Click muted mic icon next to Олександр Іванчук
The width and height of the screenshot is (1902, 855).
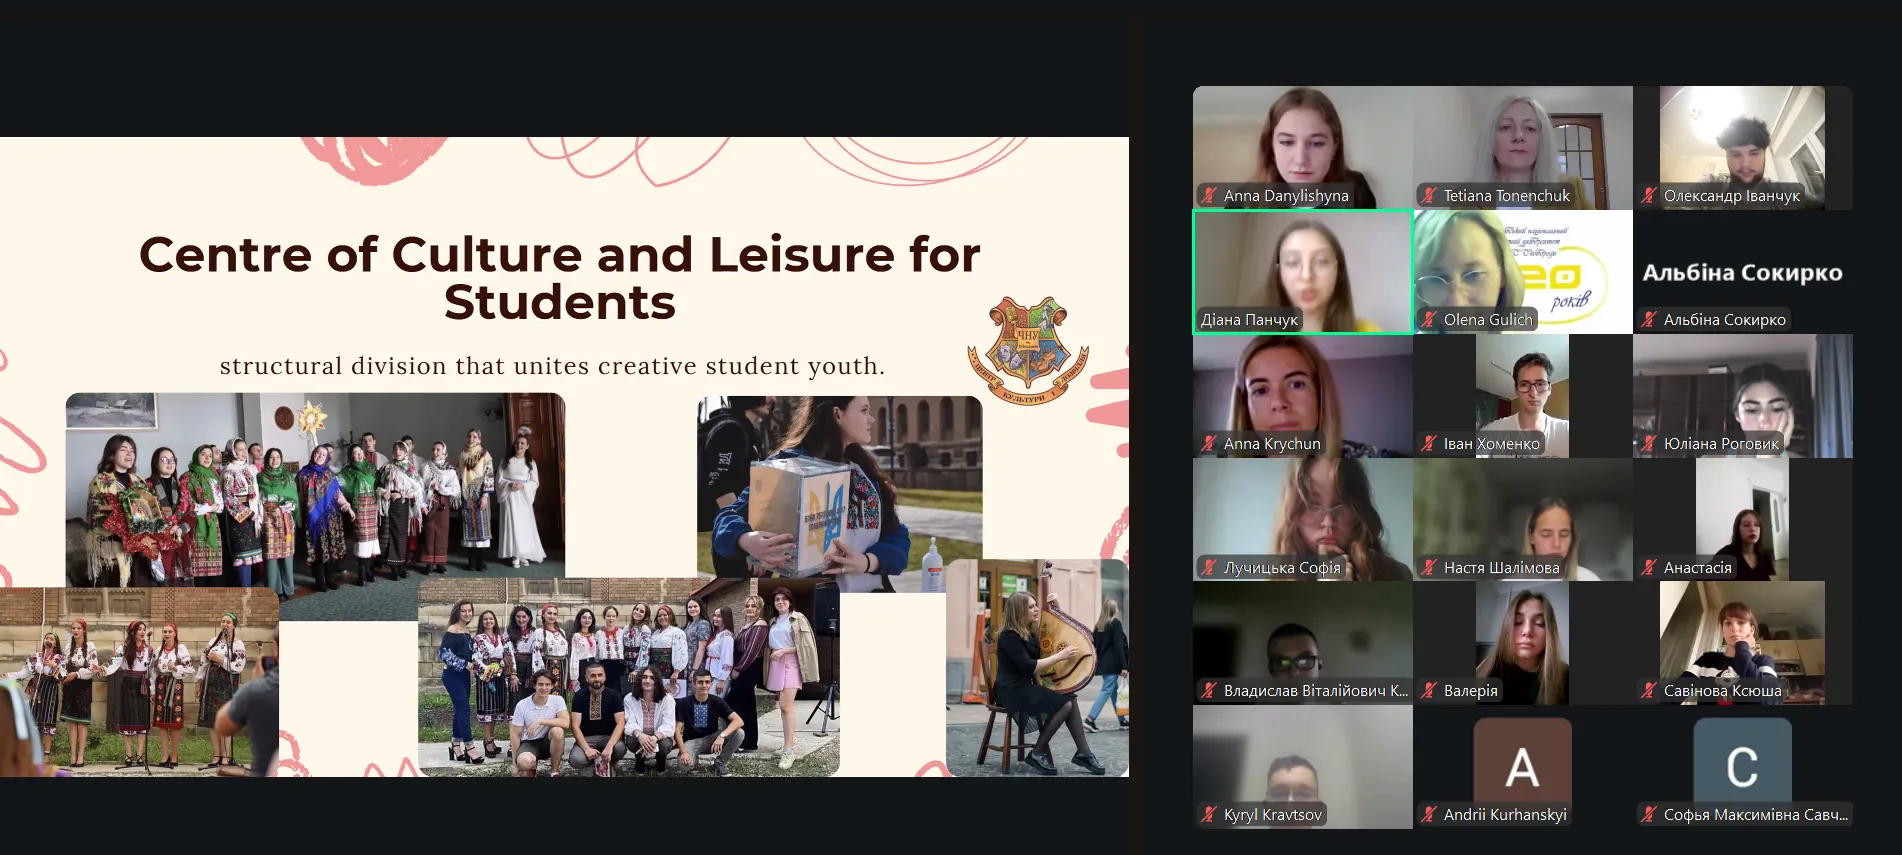click(1649, 196)
